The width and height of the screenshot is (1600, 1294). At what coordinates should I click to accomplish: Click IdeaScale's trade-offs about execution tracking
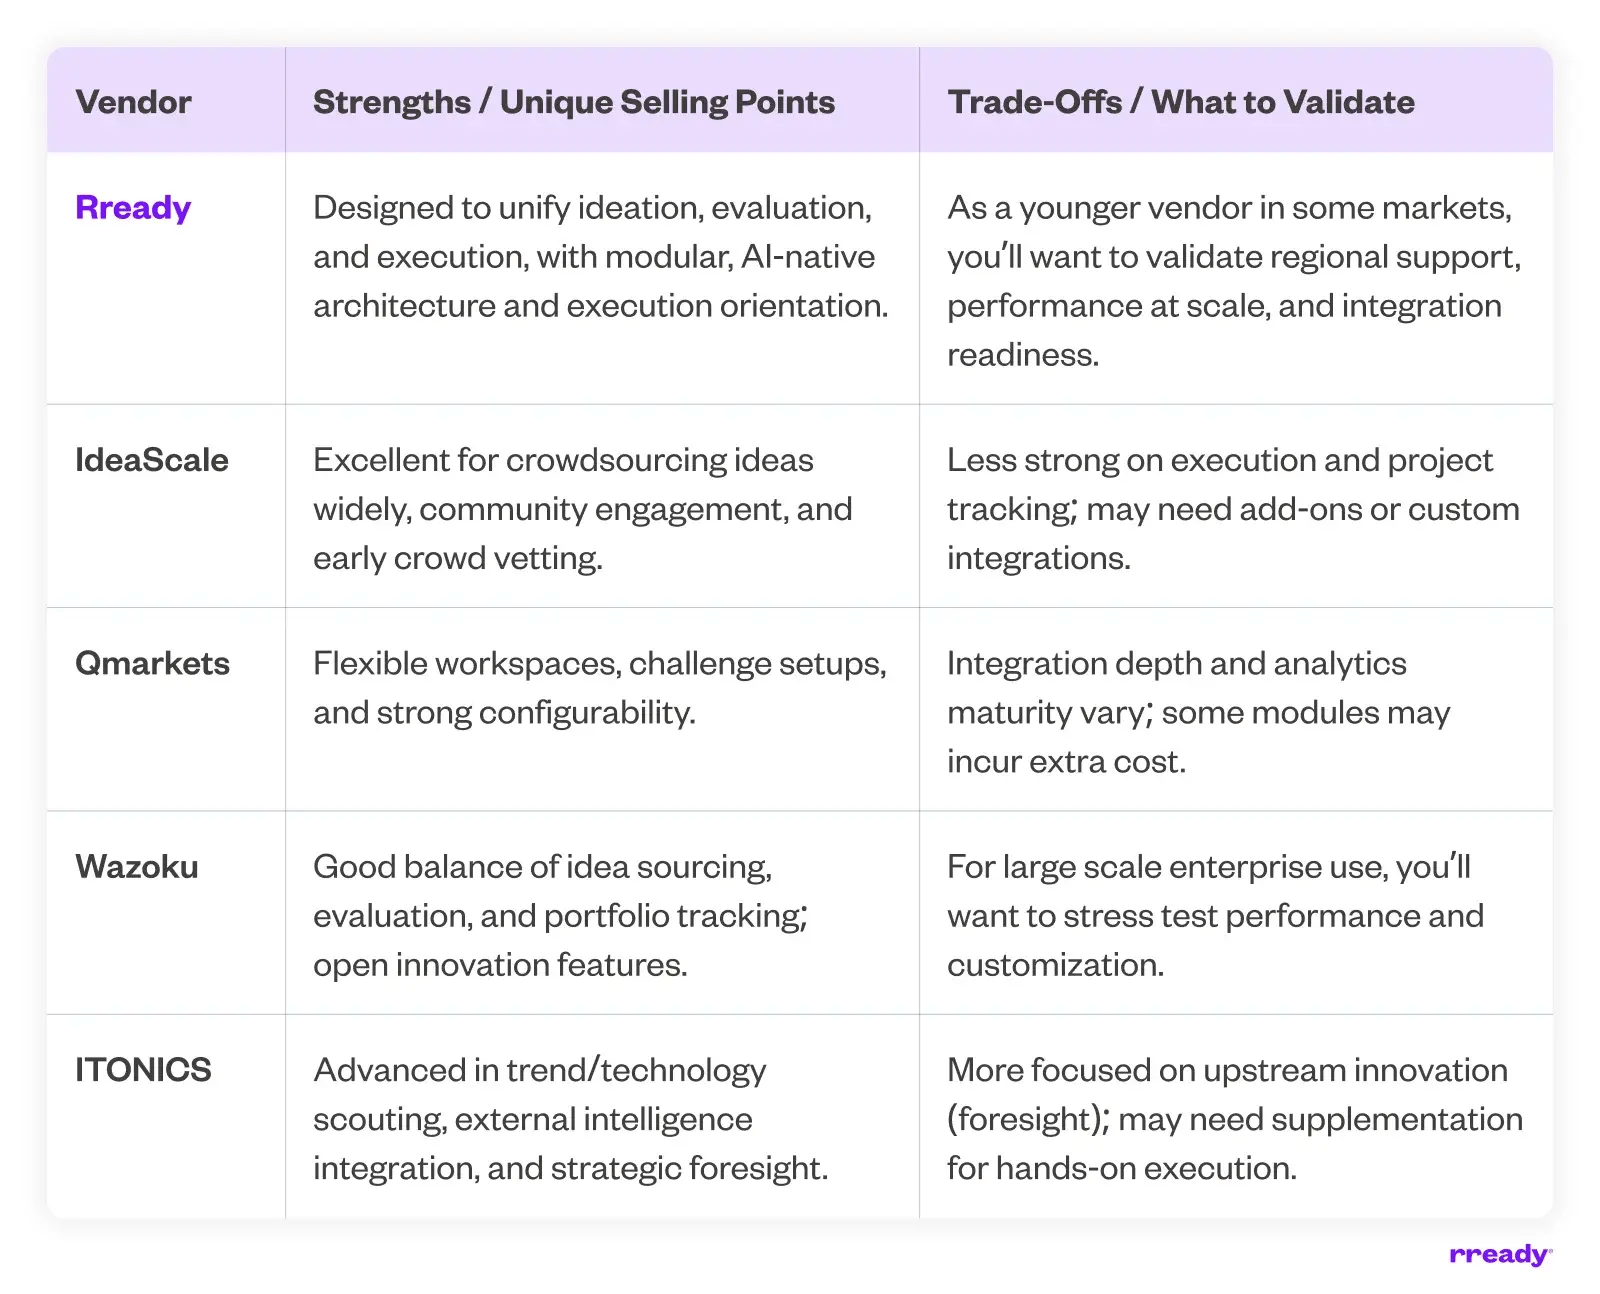click(x=1233, y=509)
